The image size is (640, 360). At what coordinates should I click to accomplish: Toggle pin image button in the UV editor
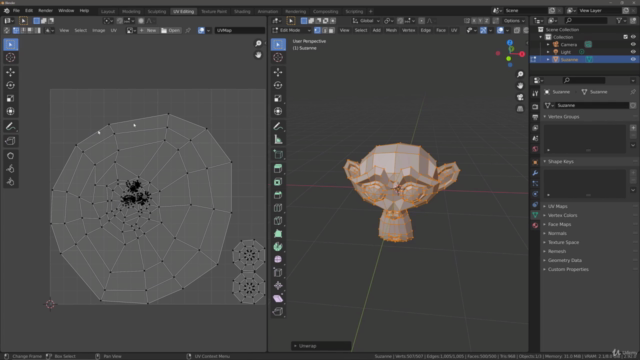coord(188,30)
